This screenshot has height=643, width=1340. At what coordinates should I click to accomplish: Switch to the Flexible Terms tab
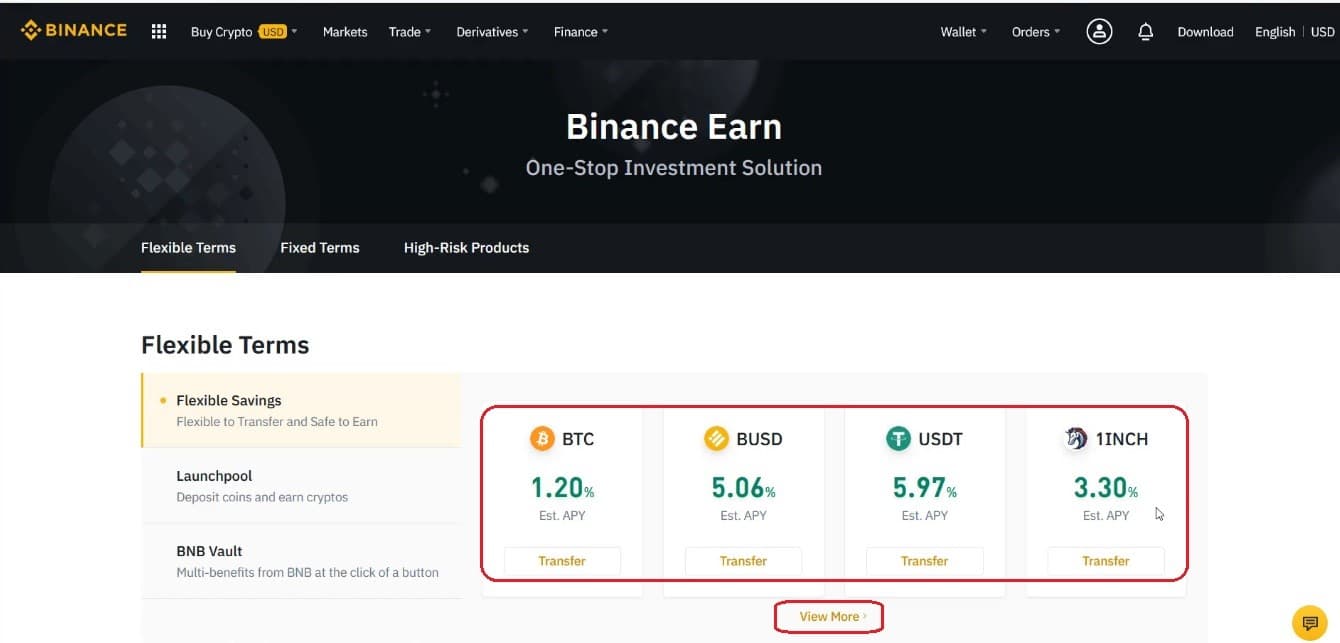point(188,247)
